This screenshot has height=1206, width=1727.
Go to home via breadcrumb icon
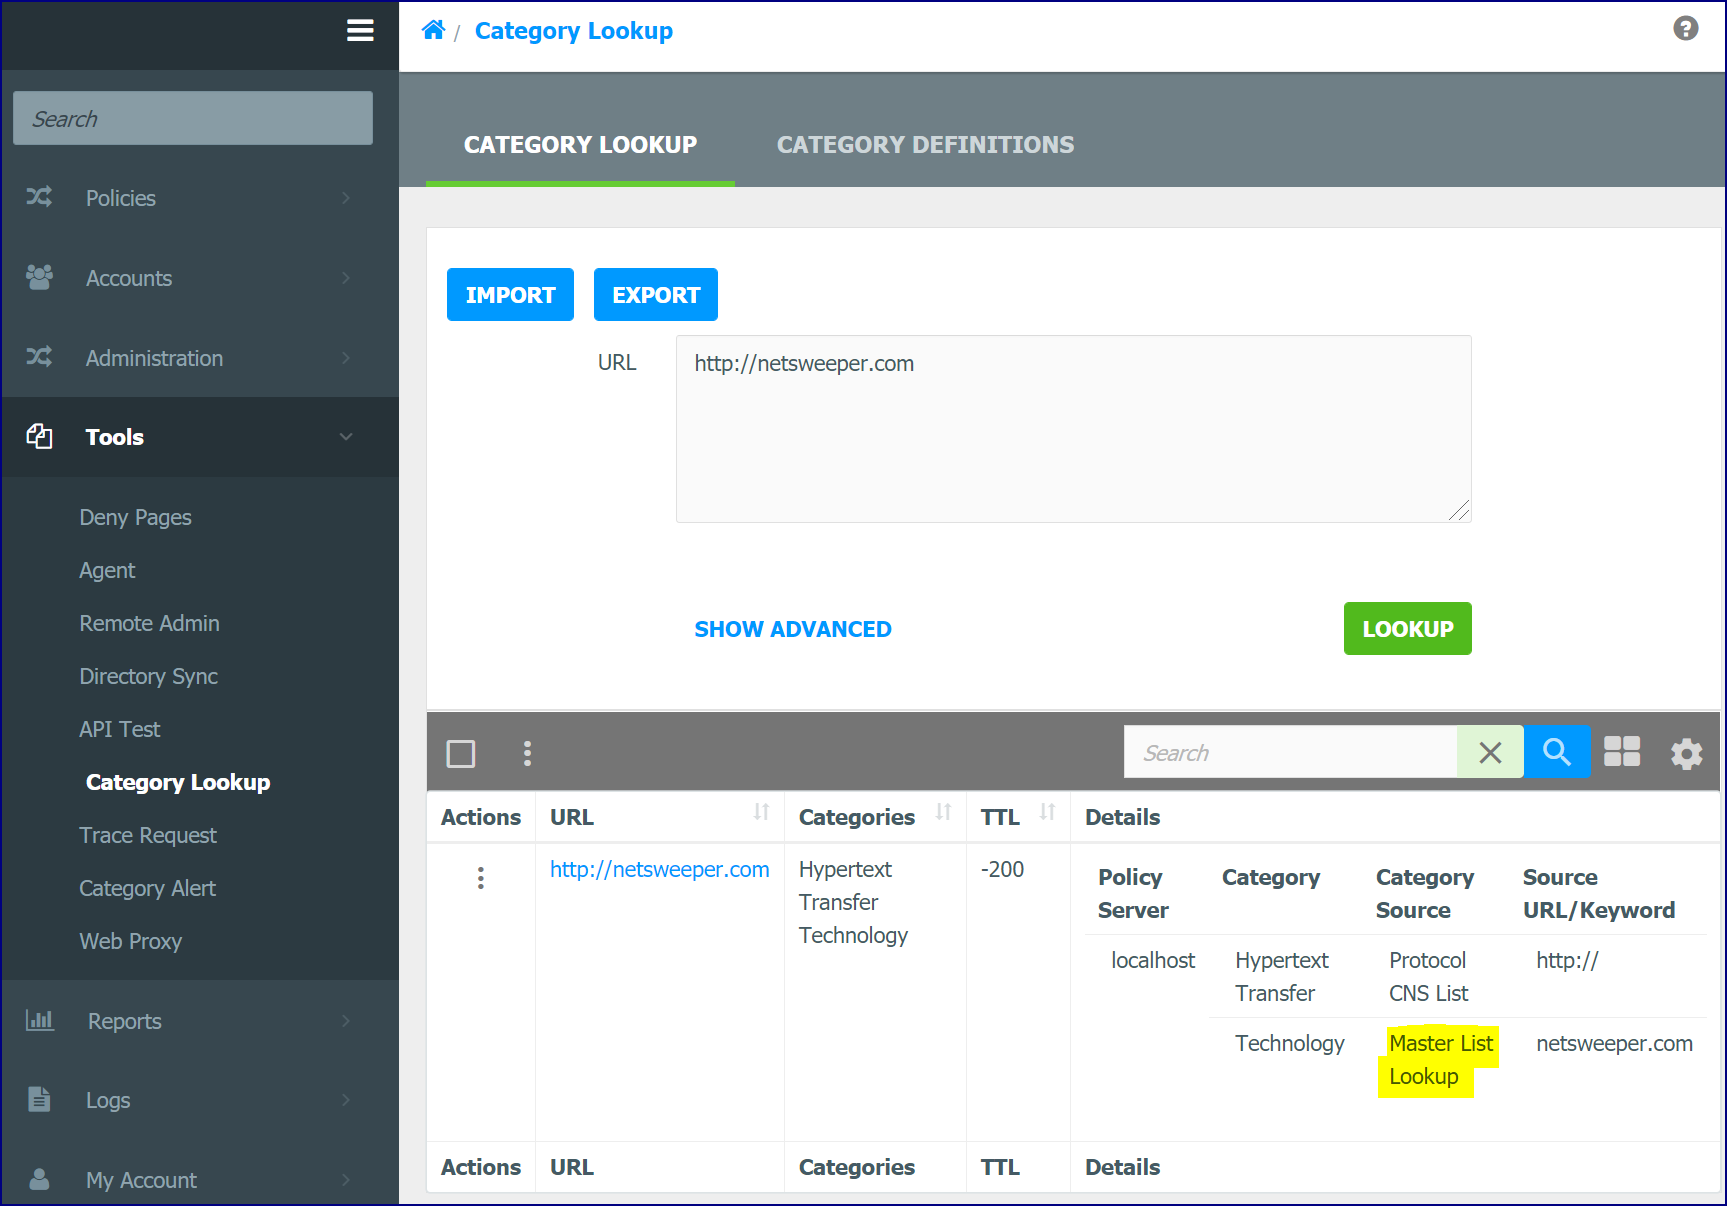coord(433,30)
